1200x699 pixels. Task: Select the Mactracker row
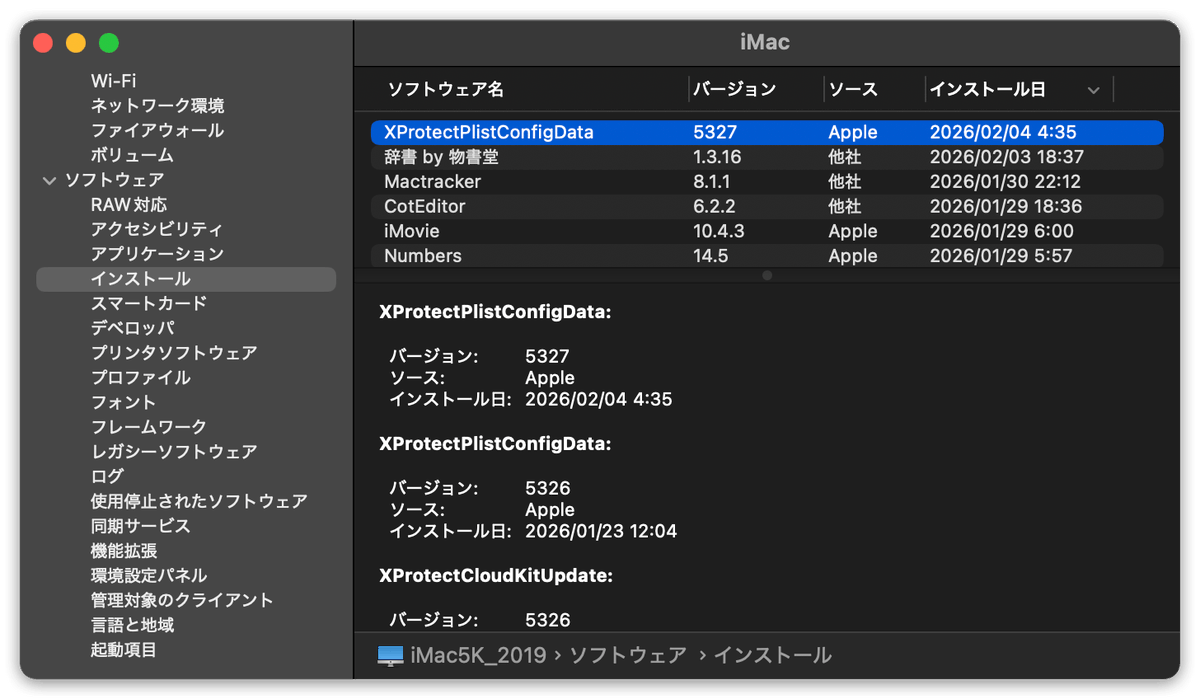[767, 182]
